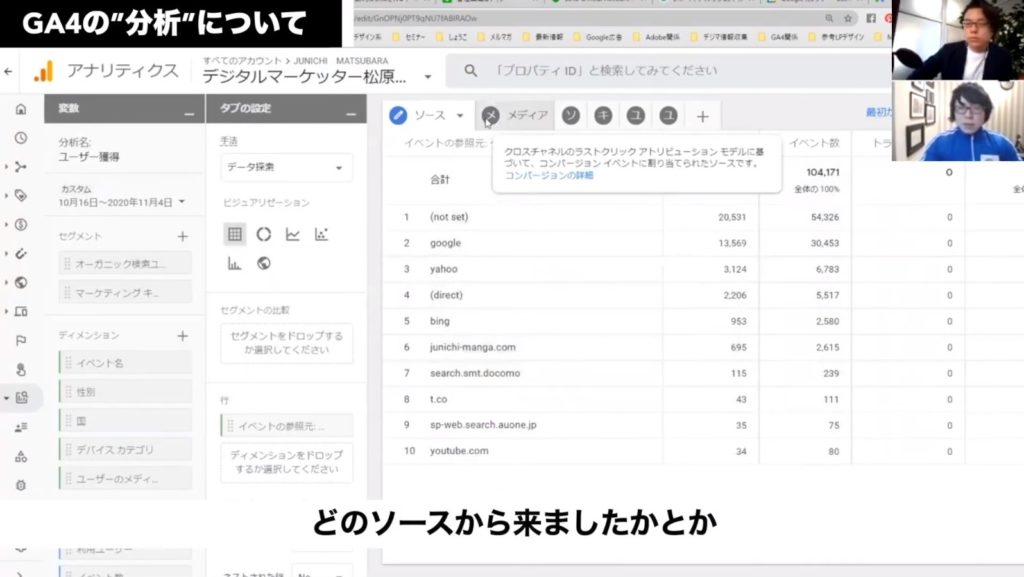Click the back arrow beside Analytics logo
The width and height of the screenshot is (1024, 577).
point(8,70)
